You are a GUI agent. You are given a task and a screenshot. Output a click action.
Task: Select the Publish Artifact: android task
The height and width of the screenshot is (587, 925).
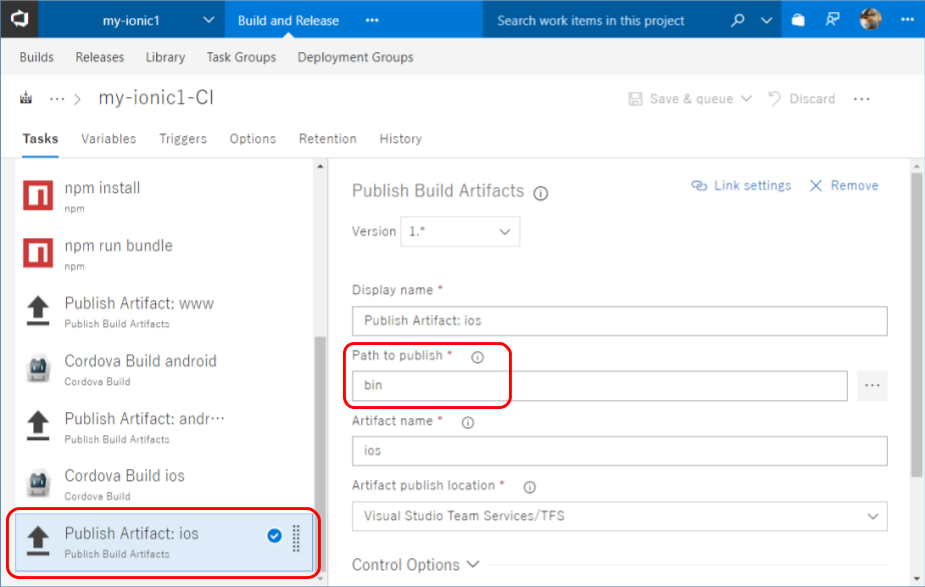coord(164,427)
